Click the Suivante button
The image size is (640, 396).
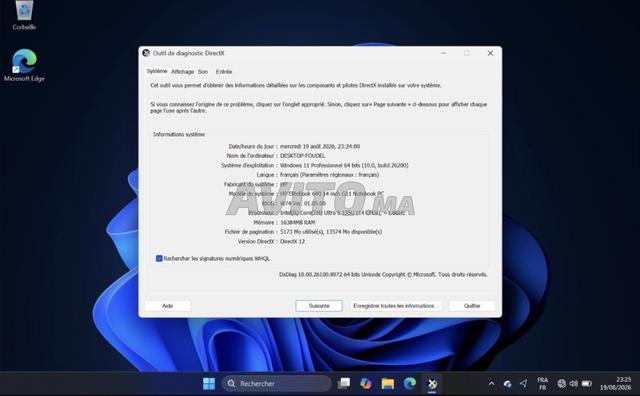319,306
